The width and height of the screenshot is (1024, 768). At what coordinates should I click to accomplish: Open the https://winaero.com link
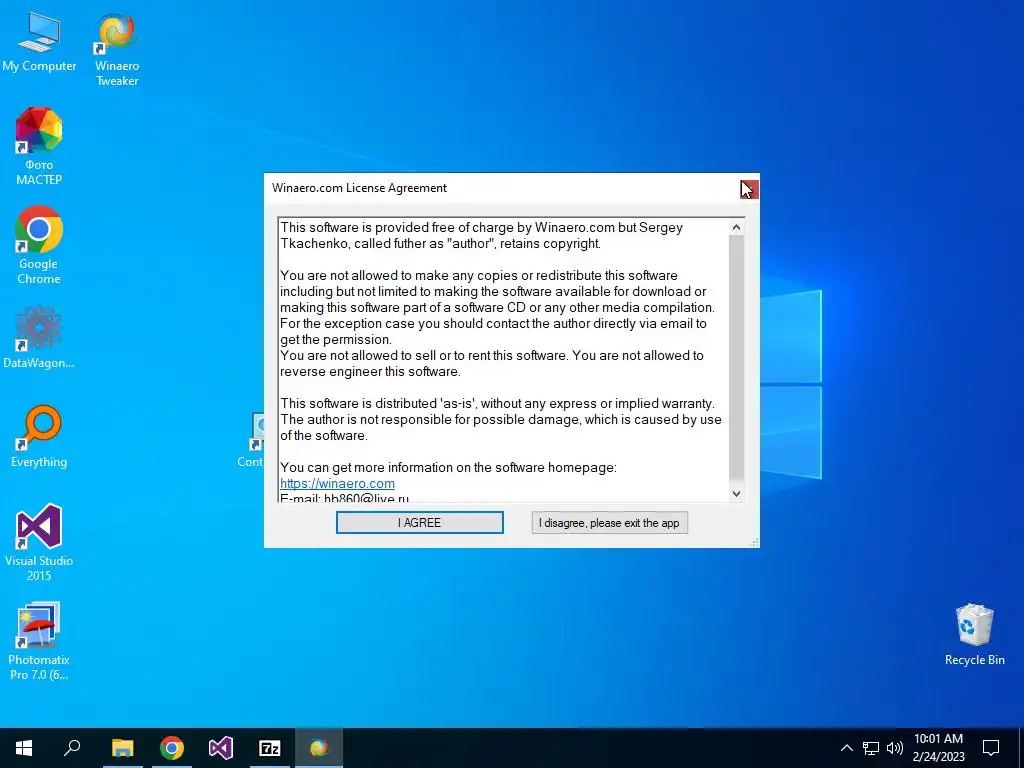pyautogui.click(x=337, y=483)
